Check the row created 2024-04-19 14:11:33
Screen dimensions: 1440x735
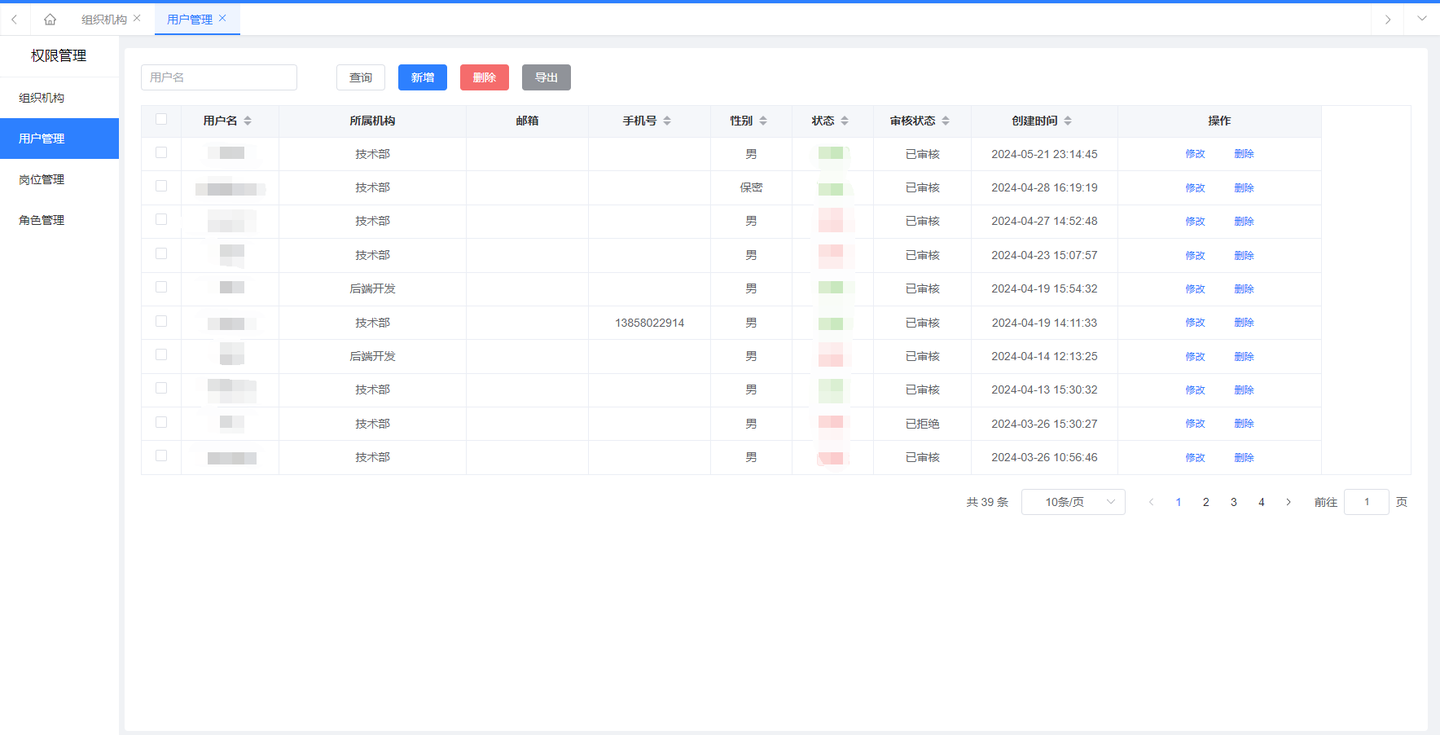pyautogui.click(x=161, y=321)
